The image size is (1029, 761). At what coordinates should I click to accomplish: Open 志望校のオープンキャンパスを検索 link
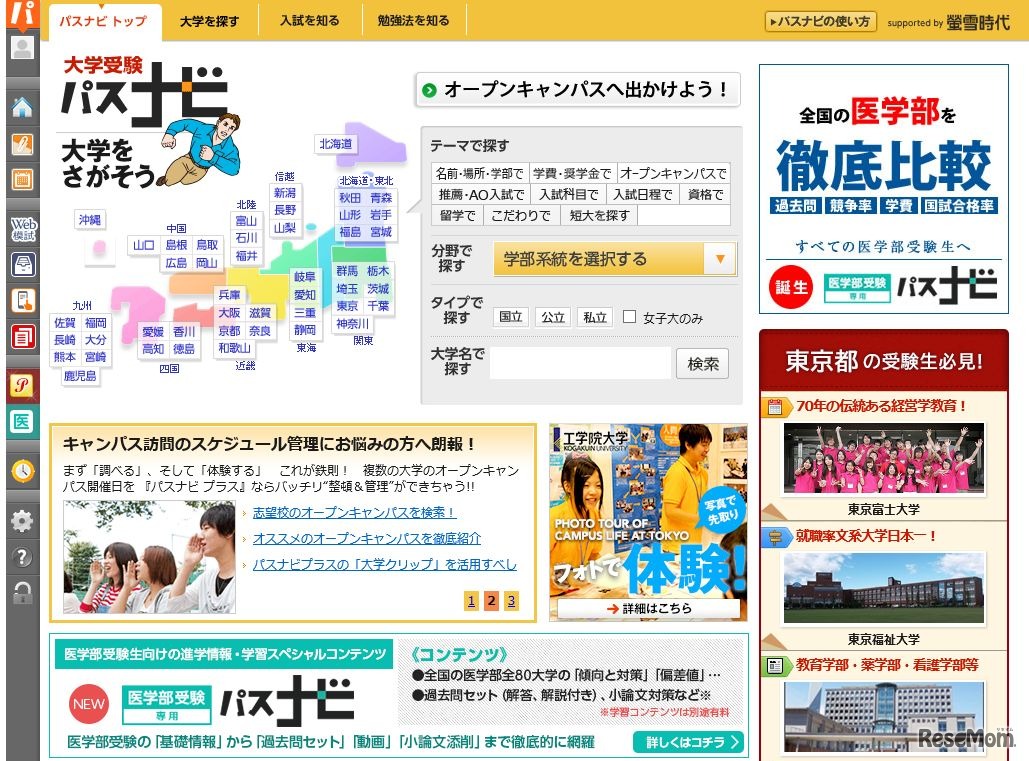(x=354, y=512)
